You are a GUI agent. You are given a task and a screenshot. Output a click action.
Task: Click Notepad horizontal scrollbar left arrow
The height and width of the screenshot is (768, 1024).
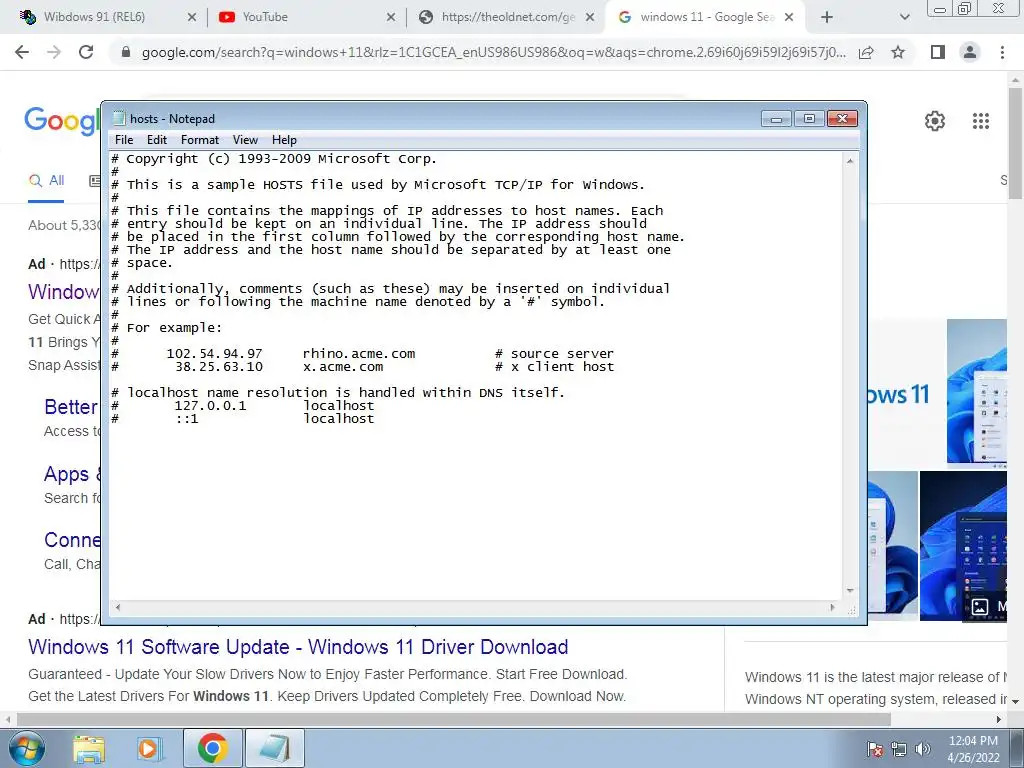[118, 607]
